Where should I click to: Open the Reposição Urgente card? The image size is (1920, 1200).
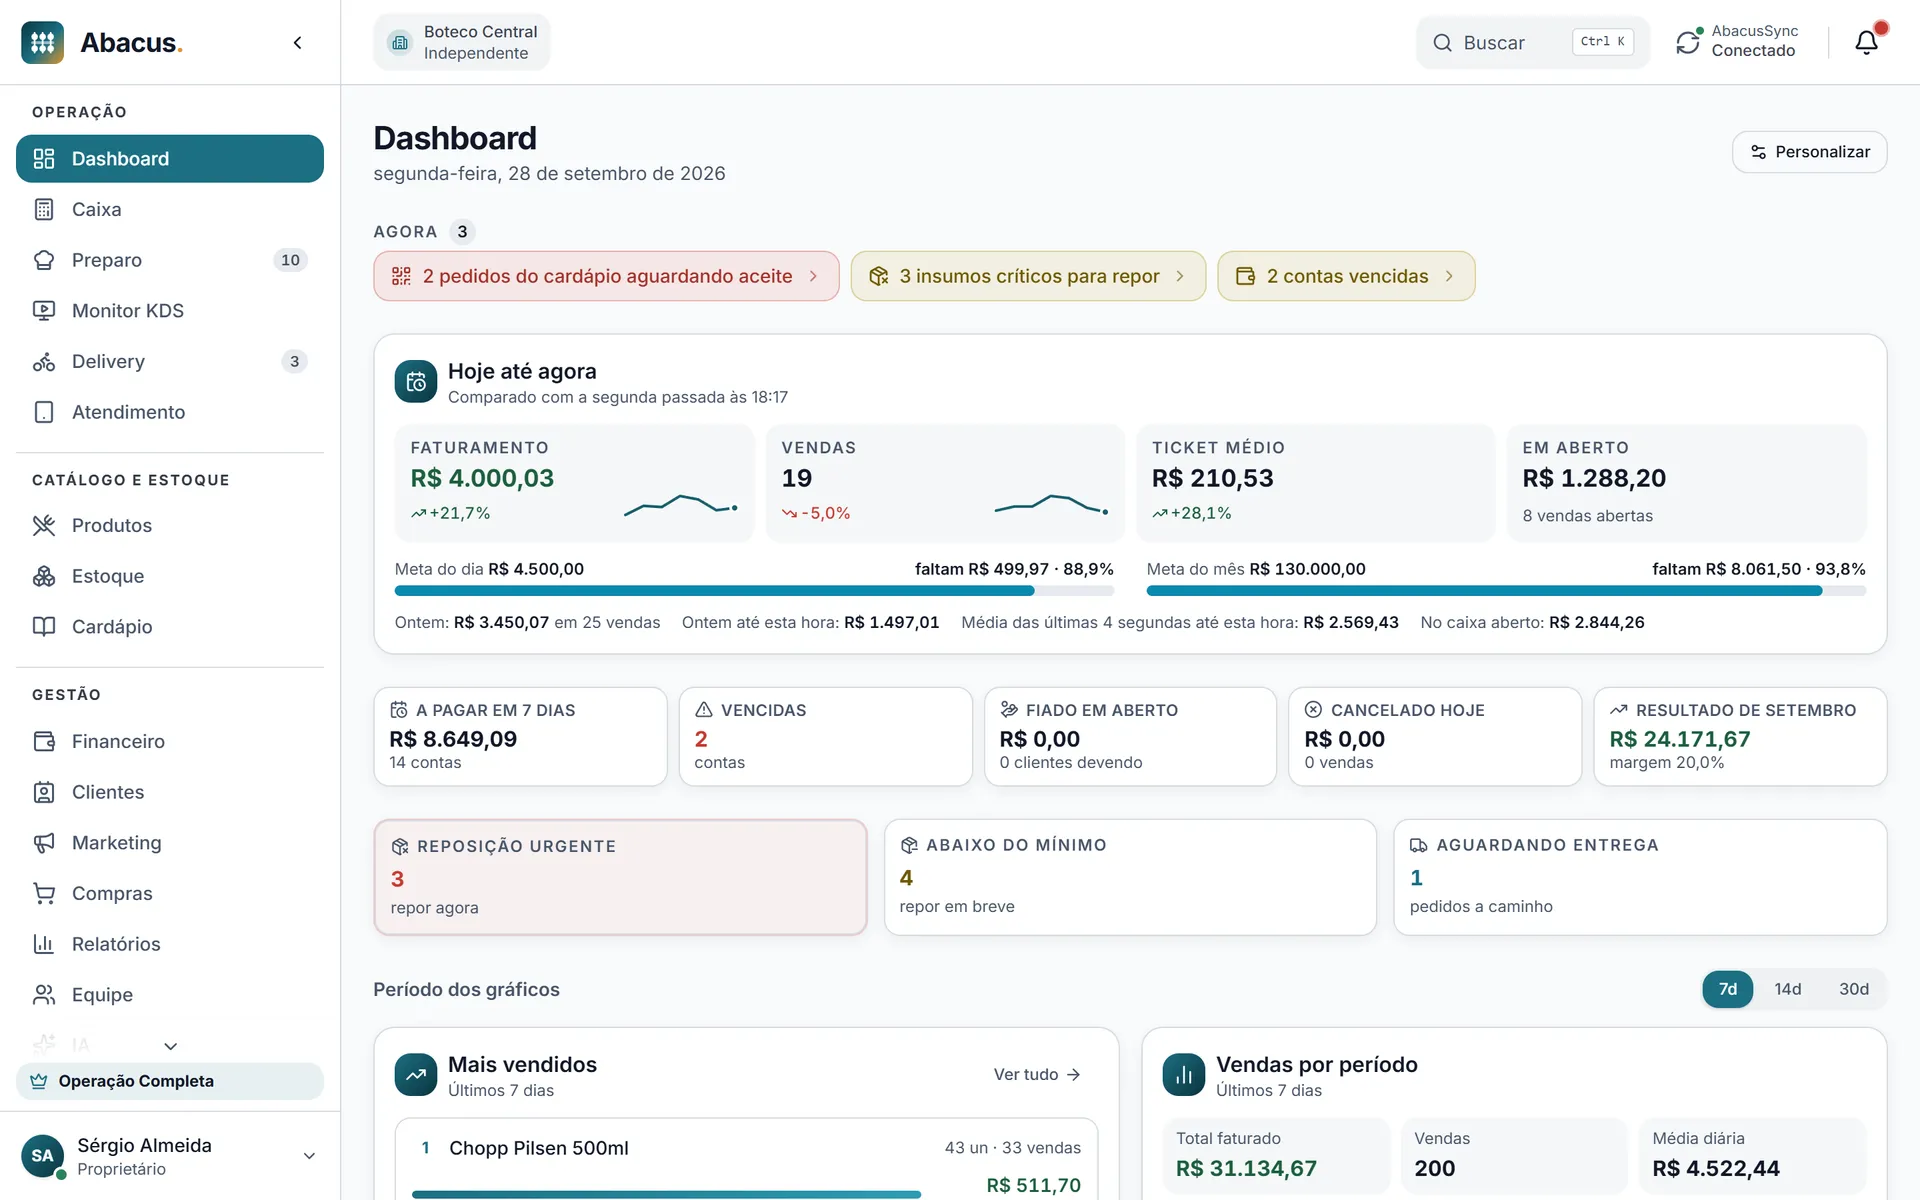pyautogui.click(x=620, y=878)
